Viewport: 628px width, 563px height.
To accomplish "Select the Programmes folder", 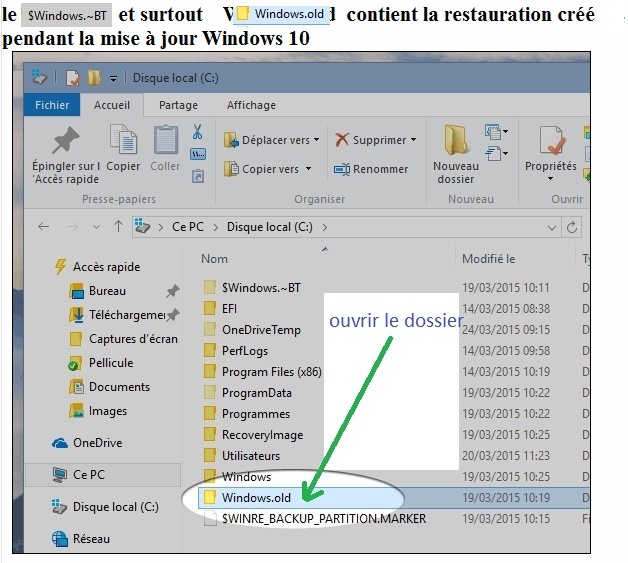I will 247,414.
